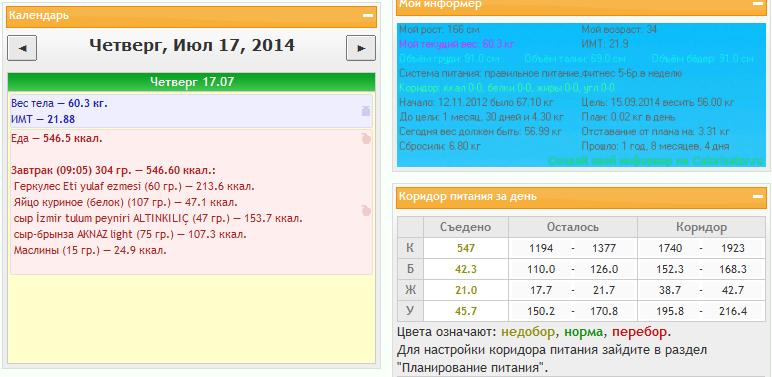
Task: Click the green create-informer link in banner
Action: [x=656, y=160]
